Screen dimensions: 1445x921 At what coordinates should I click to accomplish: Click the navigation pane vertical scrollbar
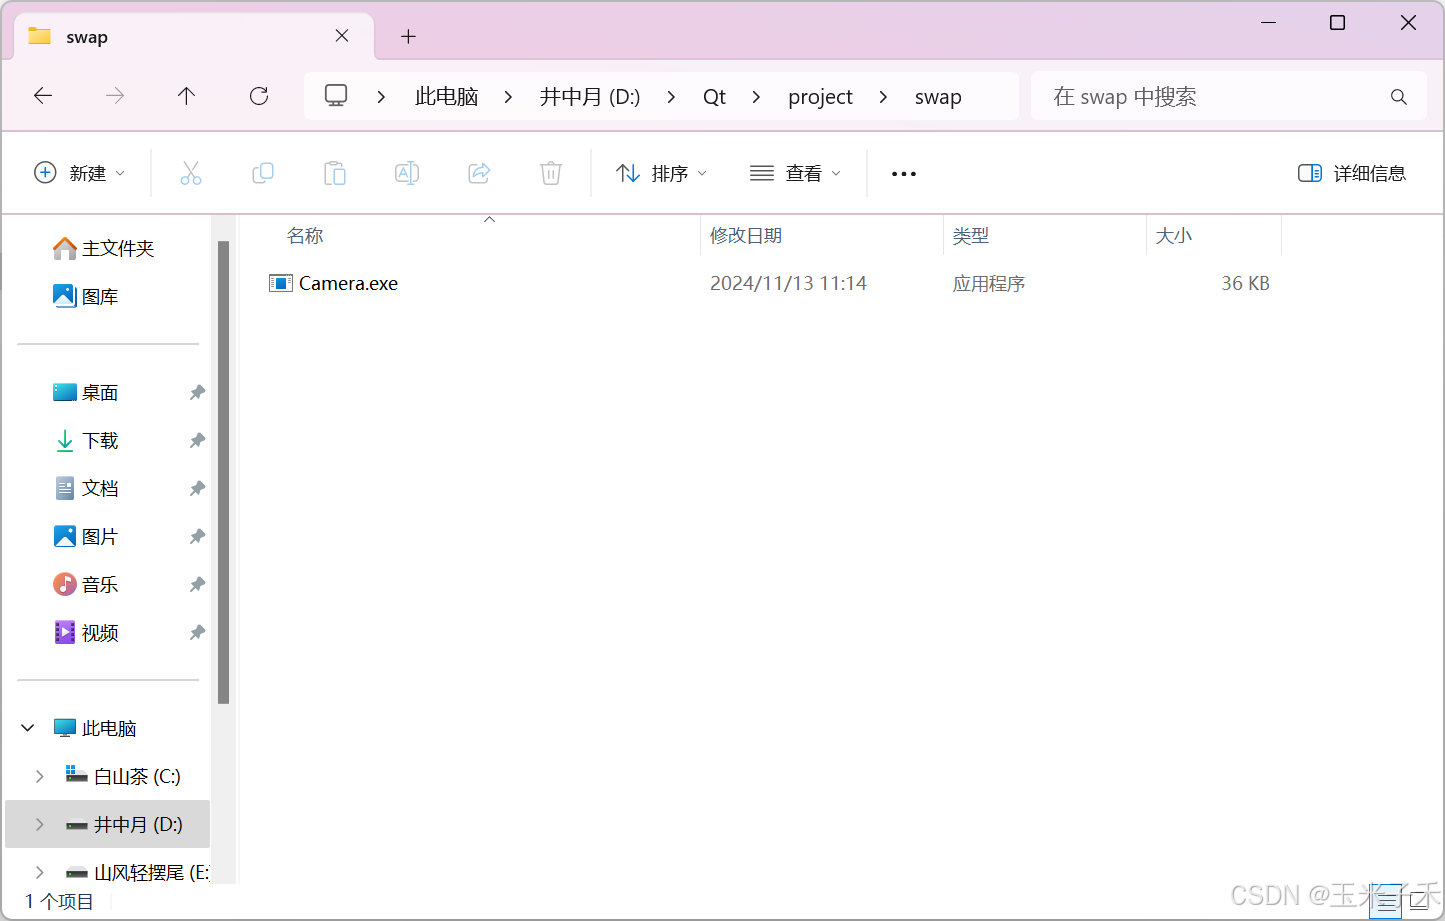(x=223, y=472)
